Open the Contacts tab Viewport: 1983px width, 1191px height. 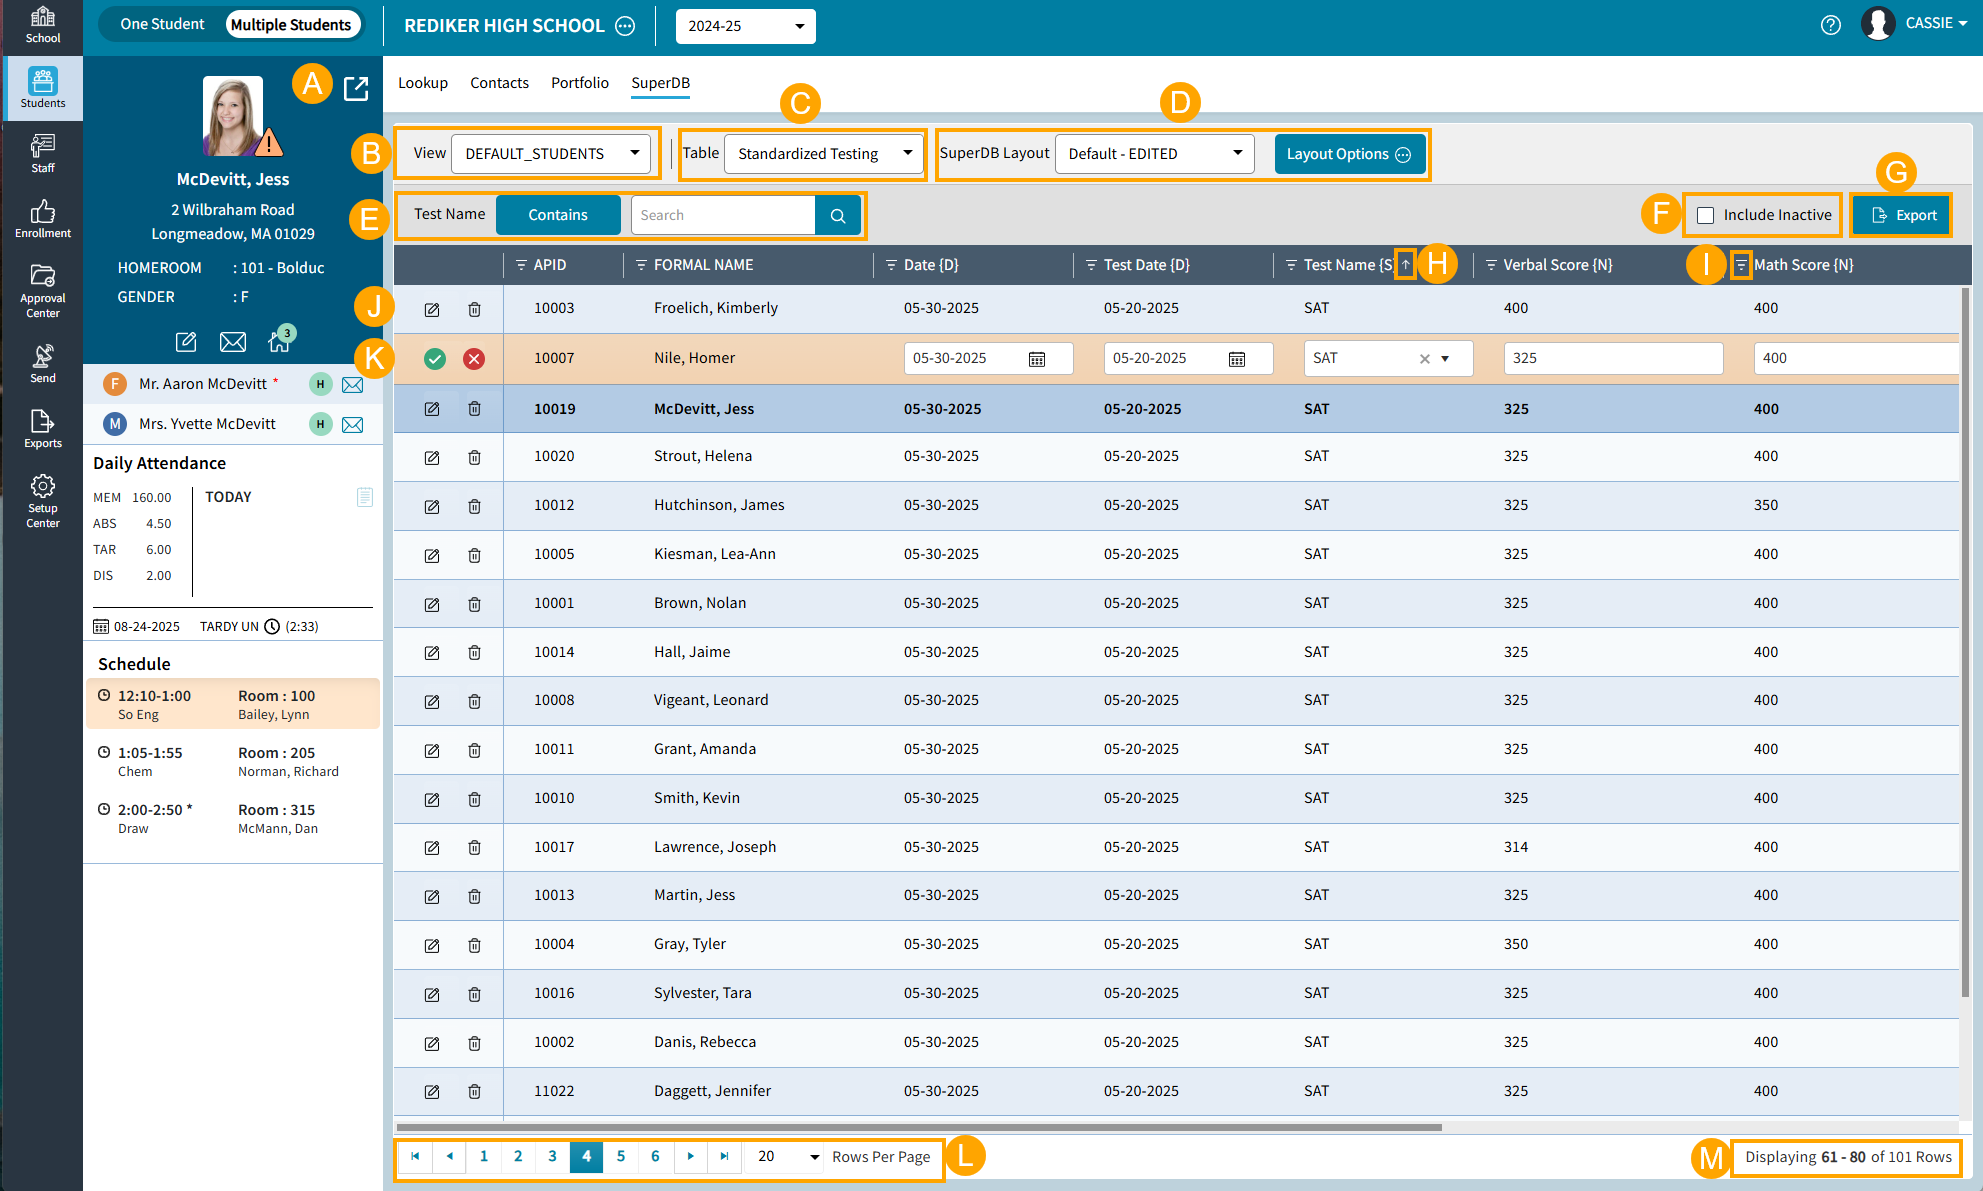point(499,83)
